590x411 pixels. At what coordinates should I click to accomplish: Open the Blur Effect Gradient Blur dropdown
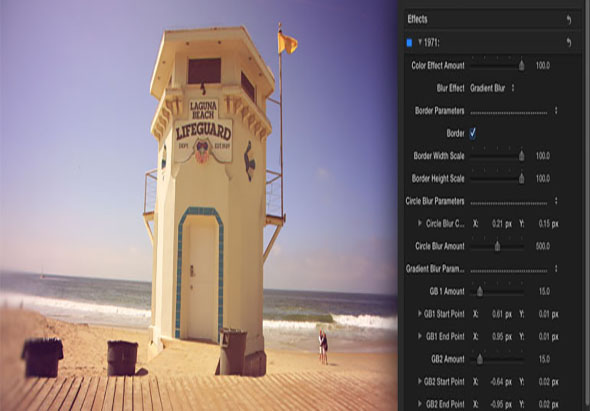(492, 88)
